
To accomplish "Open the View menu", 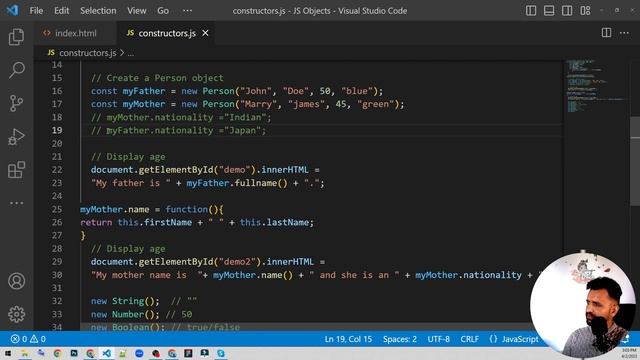I will (x=136, y=11).
